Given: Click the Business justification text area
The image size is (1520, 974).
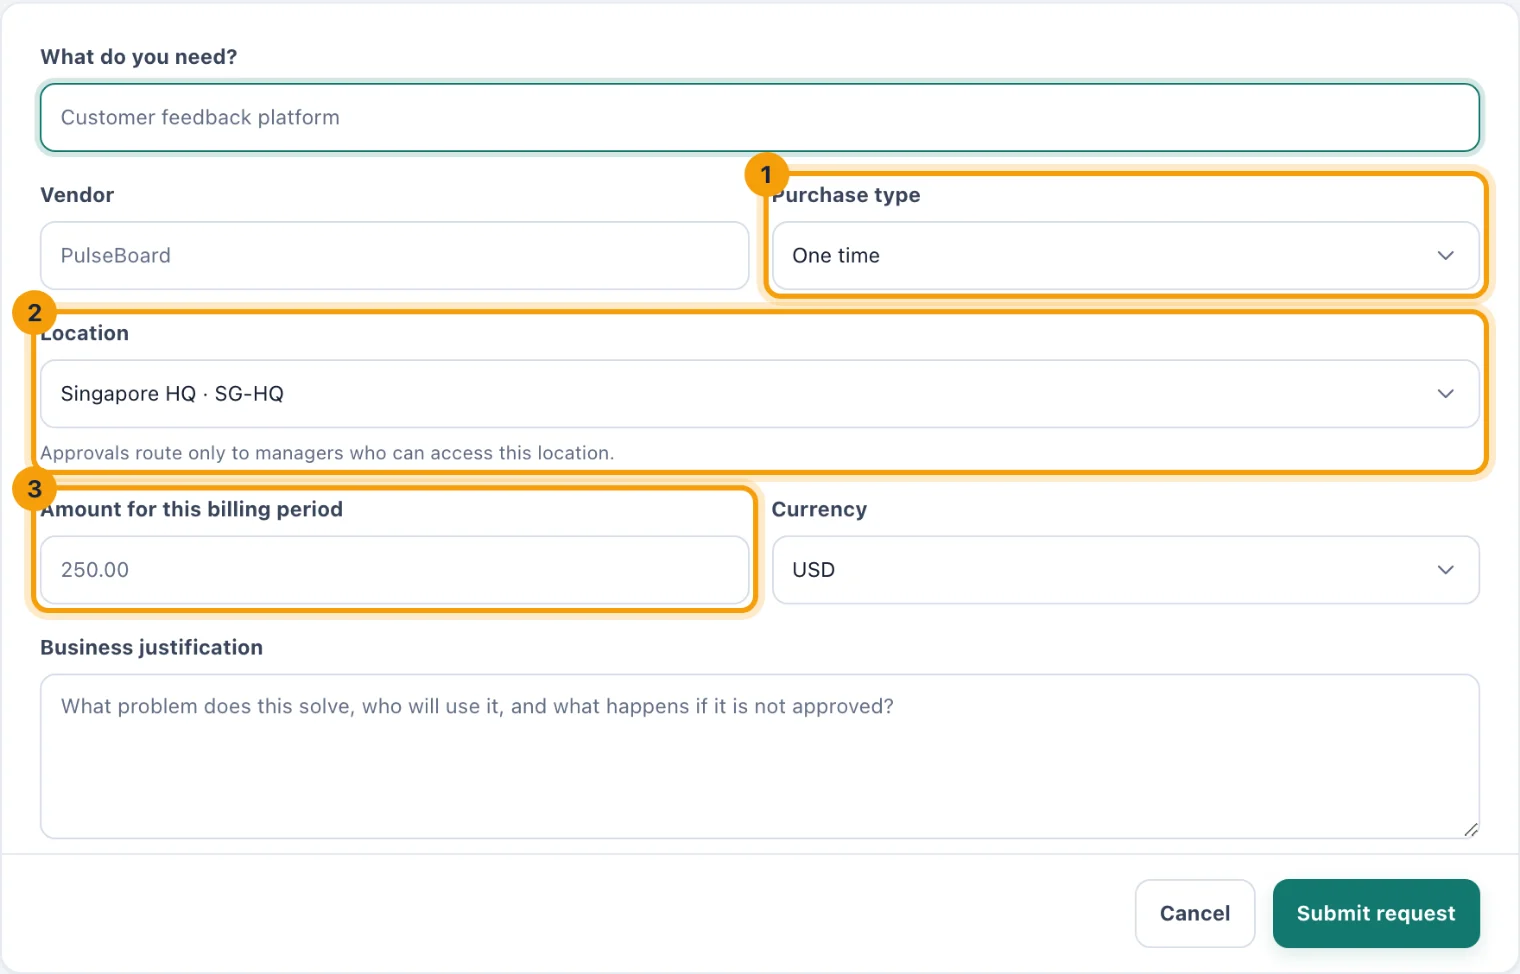Looking at the screenshot, I should point(760,756).
